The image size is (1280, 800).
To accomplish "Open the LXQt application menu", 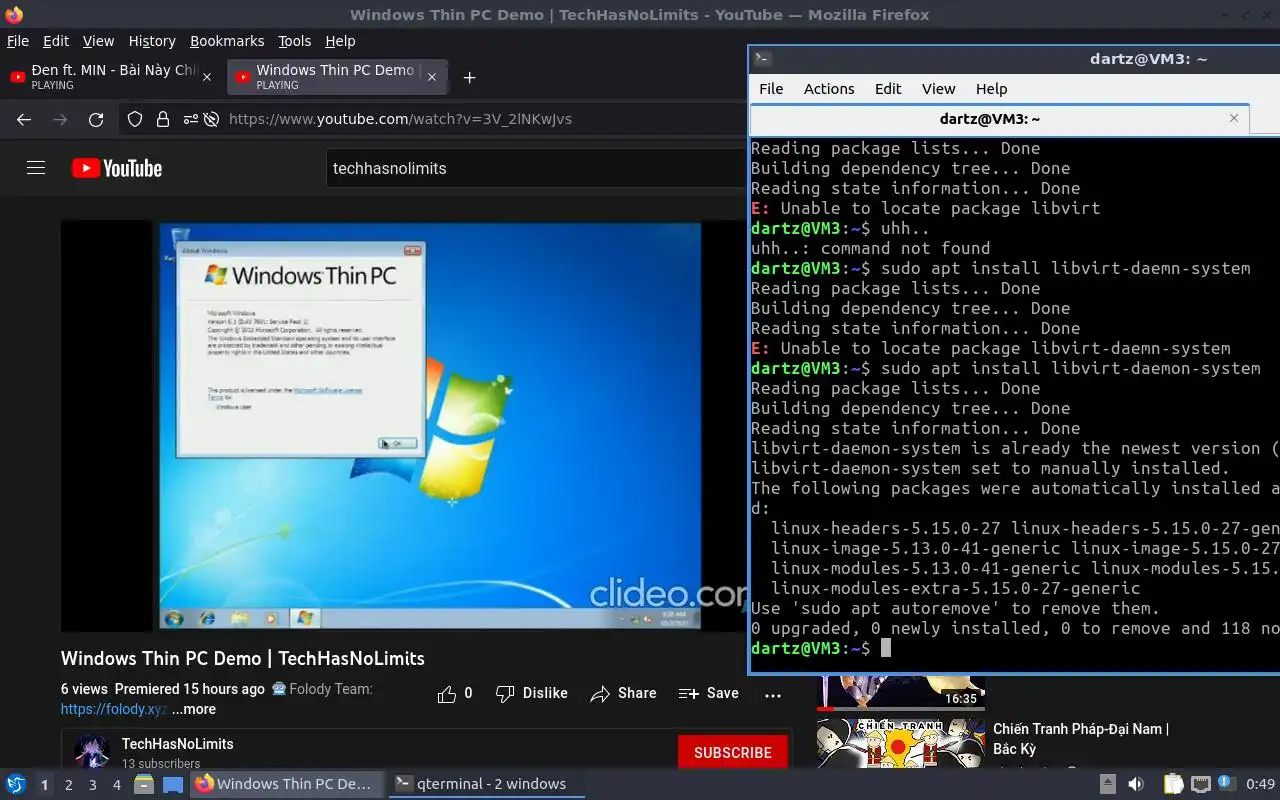I will point(15,784).
